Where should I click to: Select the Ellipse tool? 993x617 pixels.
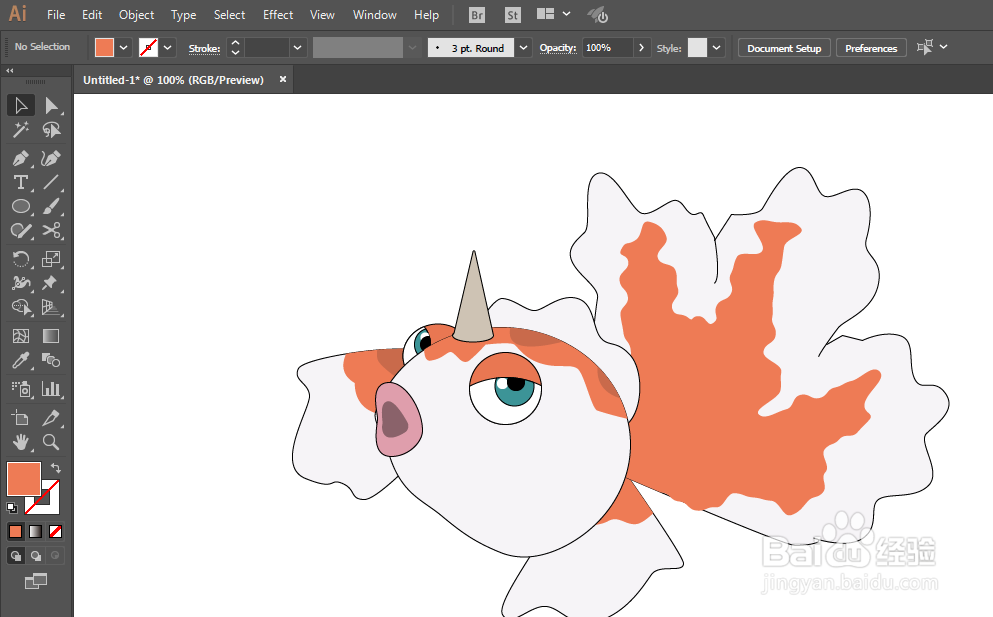click(21, 207)
